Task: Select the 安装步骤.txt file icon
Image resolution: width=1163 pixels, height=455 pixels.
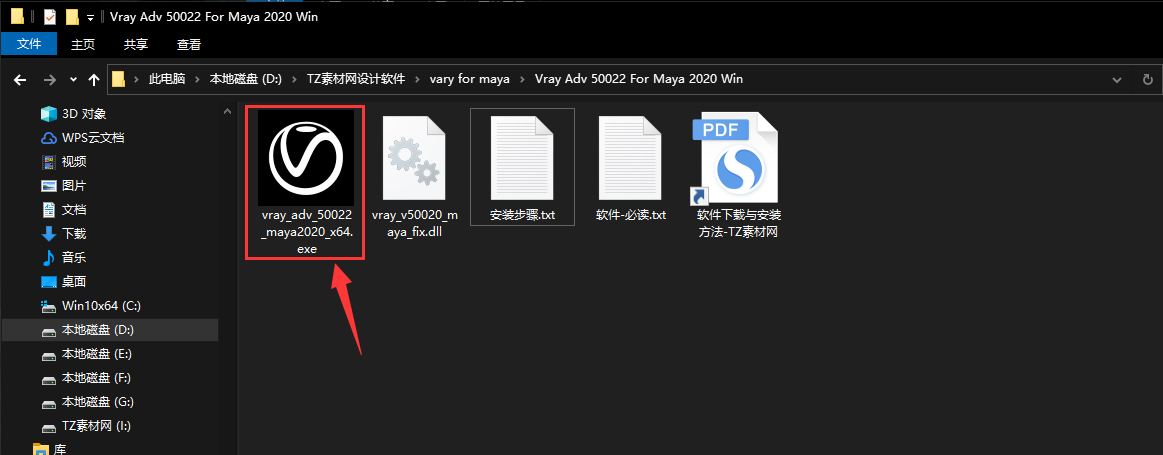Action: click(x=522, y=157)
